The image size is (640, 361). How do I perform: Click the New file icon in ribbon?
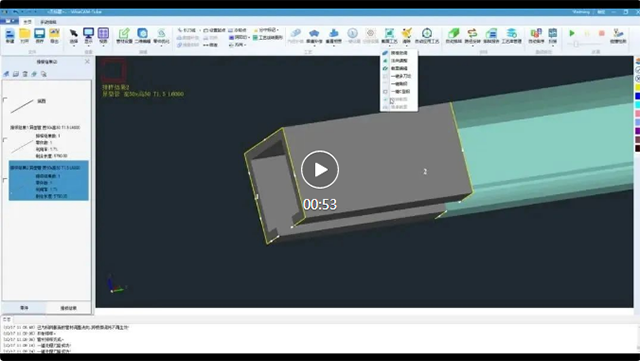tap(10, 36)
